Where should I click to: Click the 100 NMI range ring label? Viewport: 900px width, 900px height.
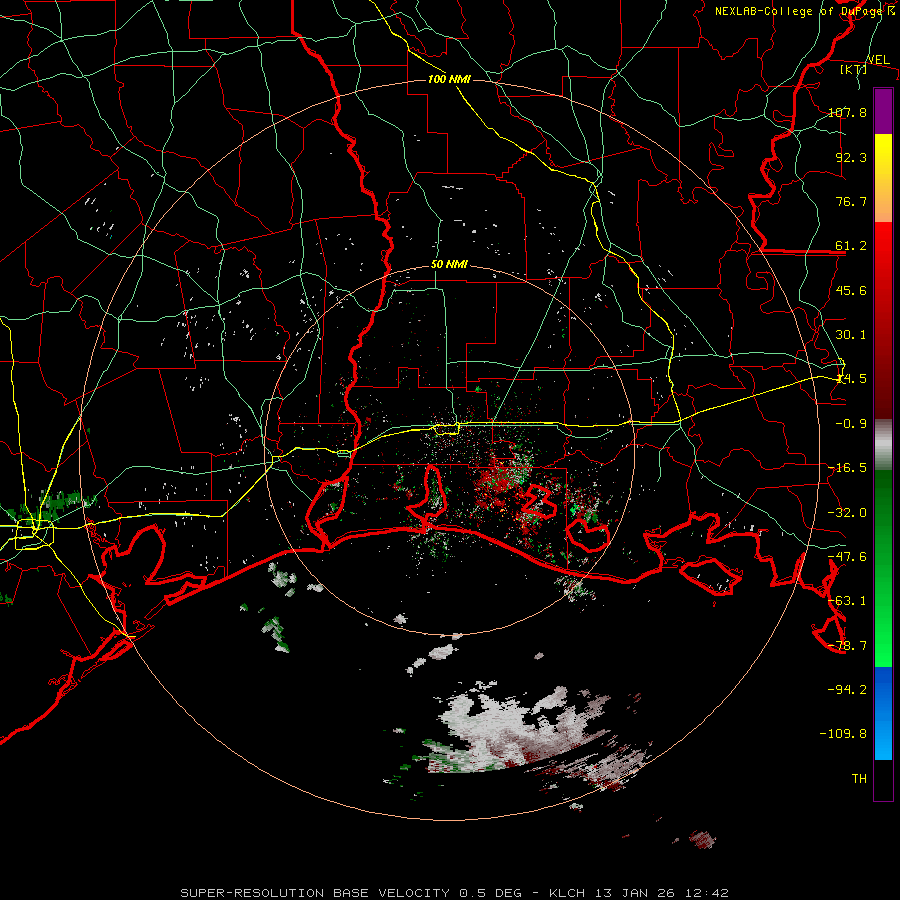click(x=449, y=79)
